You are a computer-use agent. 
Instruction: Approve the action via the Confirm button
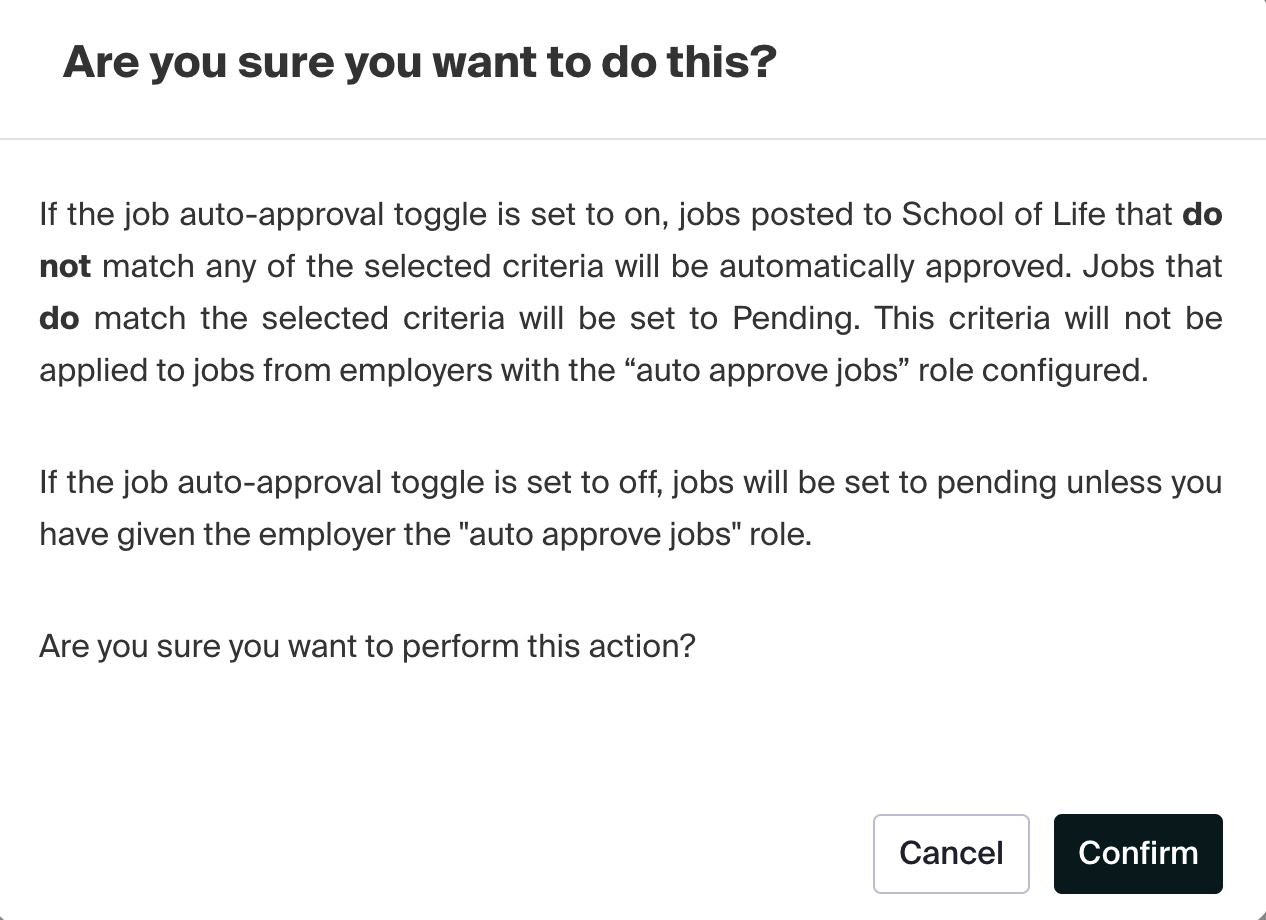tap(1138, 853)
